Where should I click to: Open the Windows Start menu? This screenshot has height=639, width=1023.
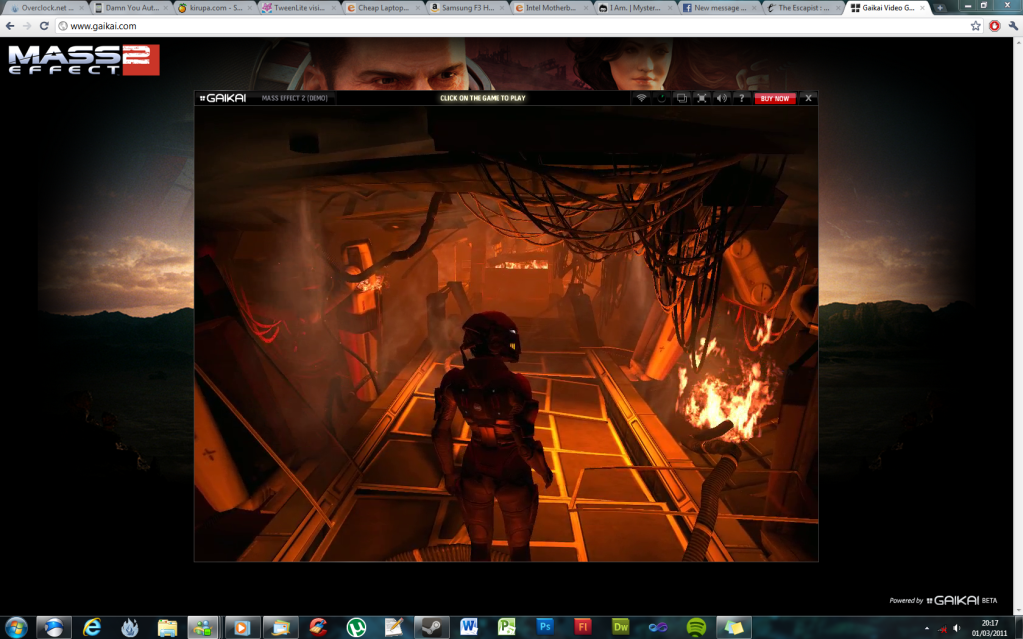(x=16, y=627)
